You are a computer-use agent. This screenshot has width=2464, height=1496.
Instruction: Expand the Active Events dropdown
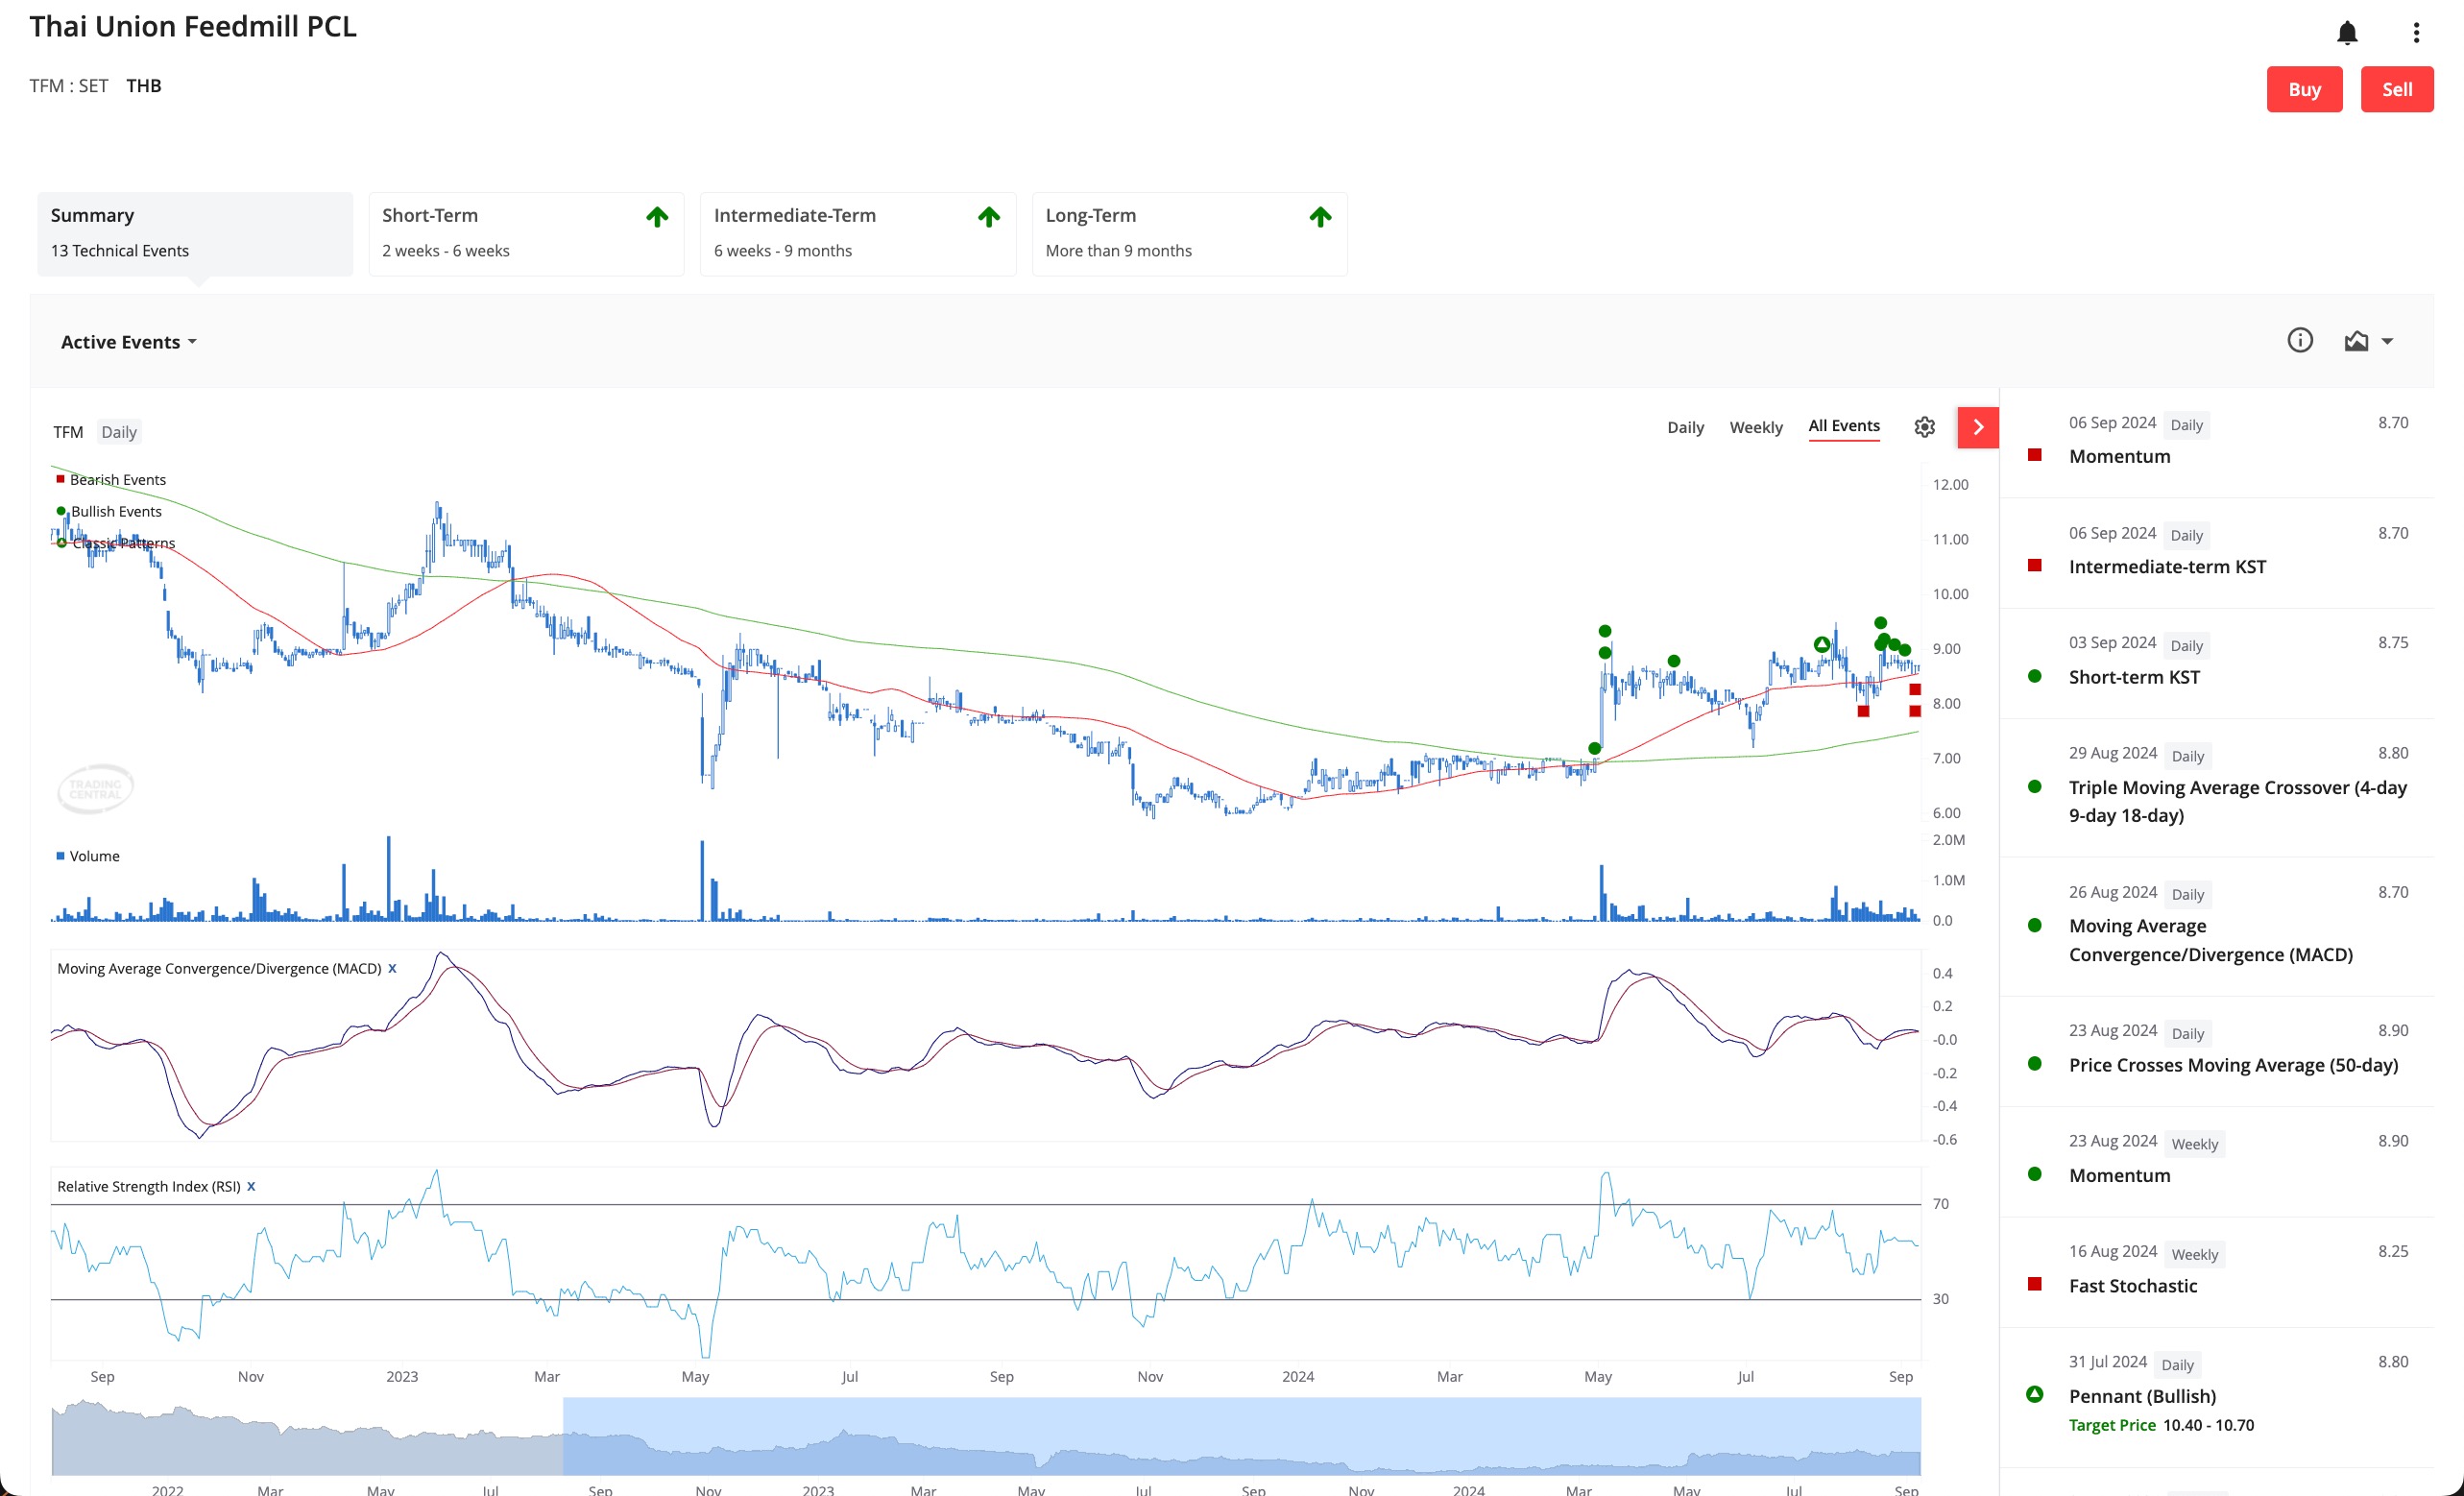click(x=129, y=342)
